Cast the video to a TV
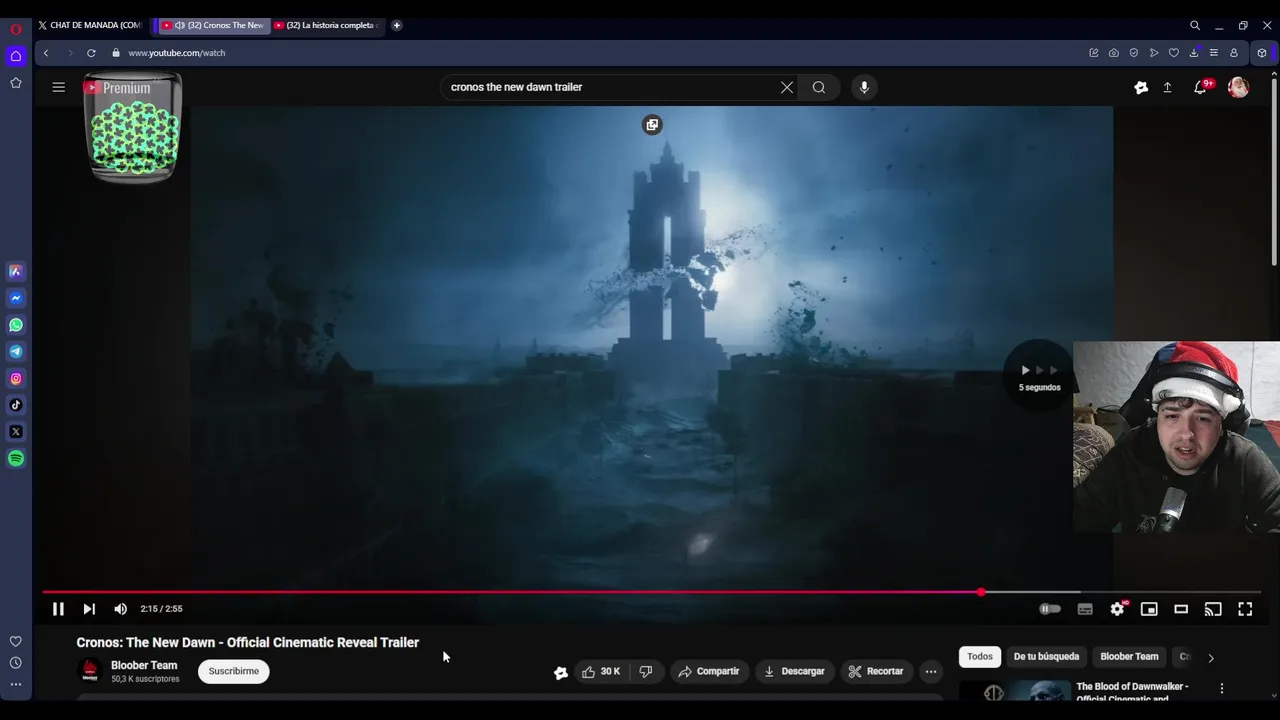This screenshot has width=1280, height=720. 1213,609
